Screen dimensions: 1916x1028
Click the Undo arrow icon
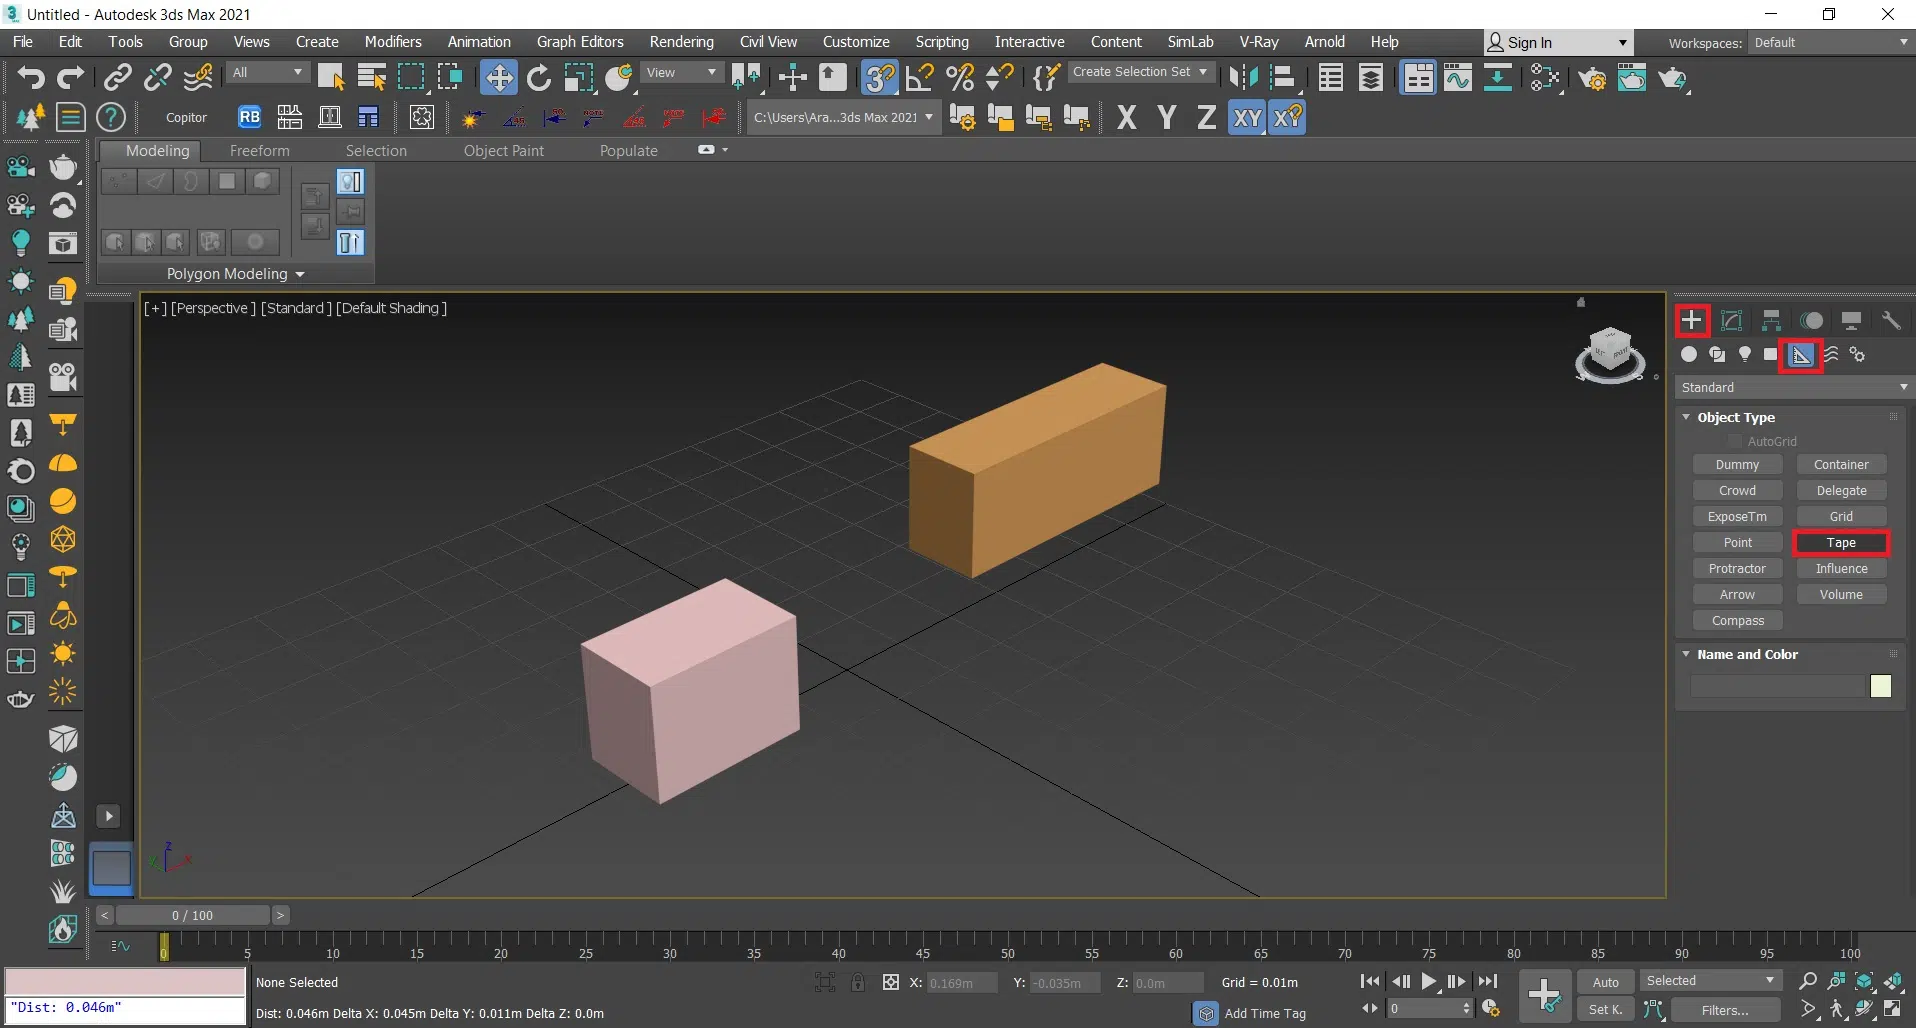tap(30, 78)
